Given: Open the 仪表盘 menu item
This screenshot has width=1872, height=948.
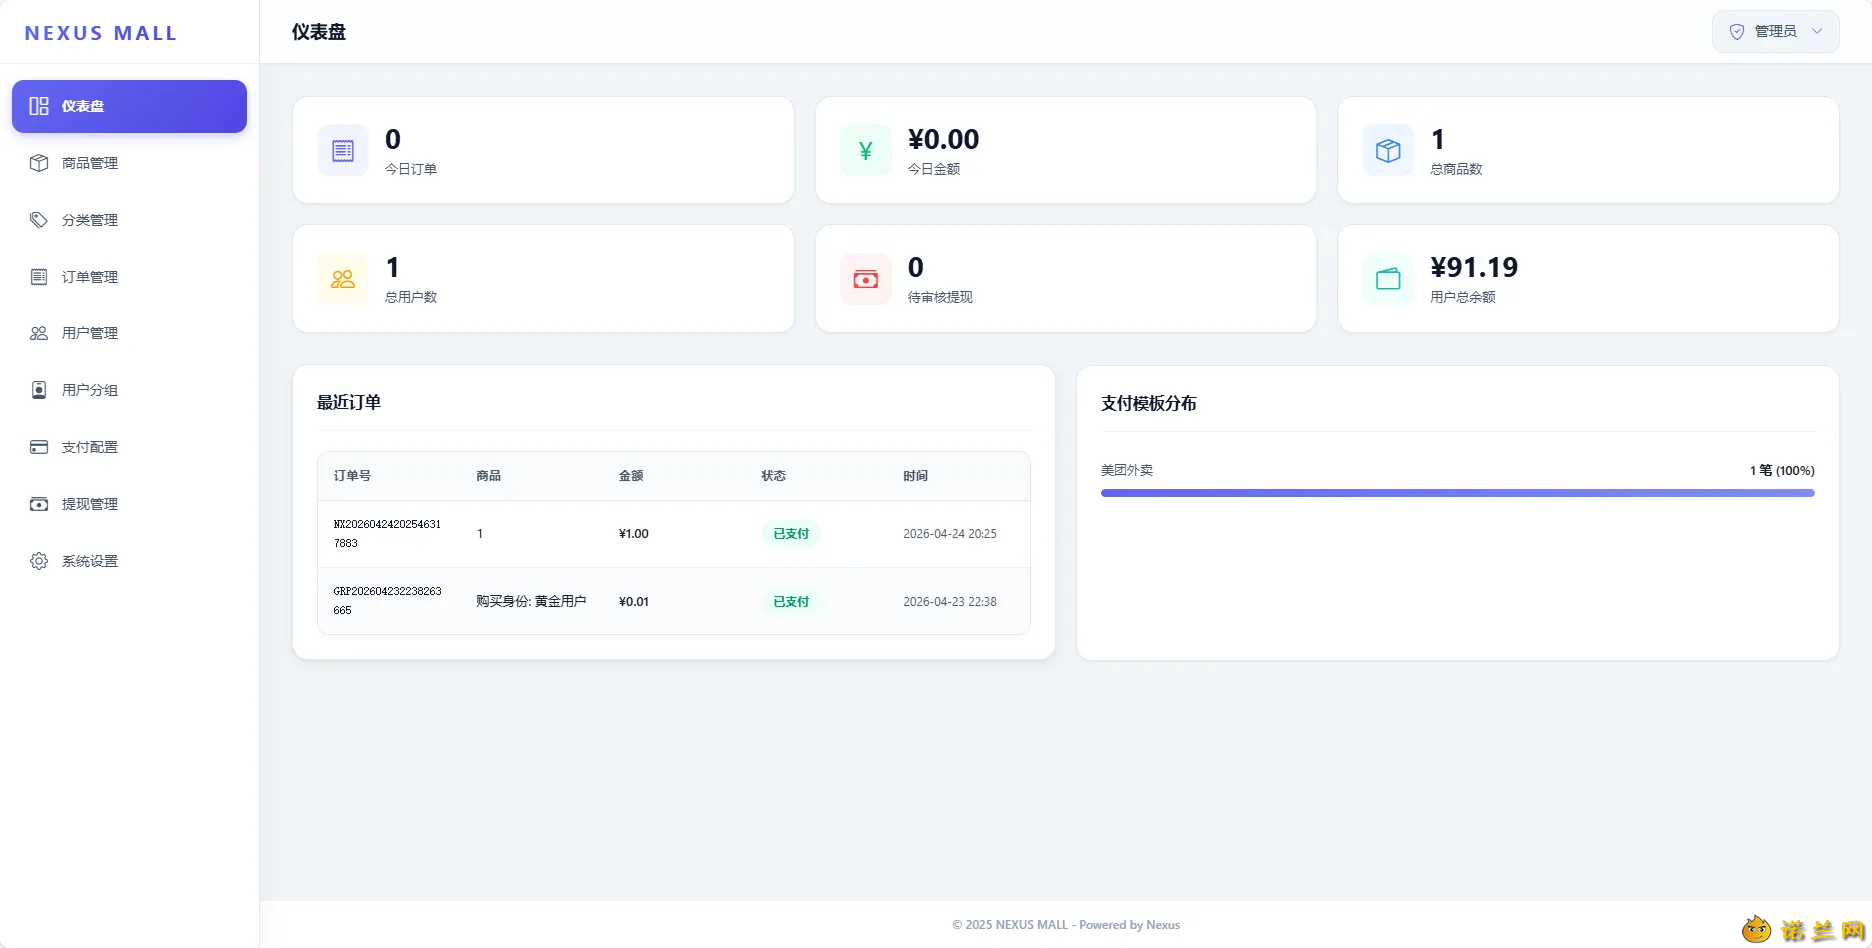Looking at the screenshot, I should (129, 106).
